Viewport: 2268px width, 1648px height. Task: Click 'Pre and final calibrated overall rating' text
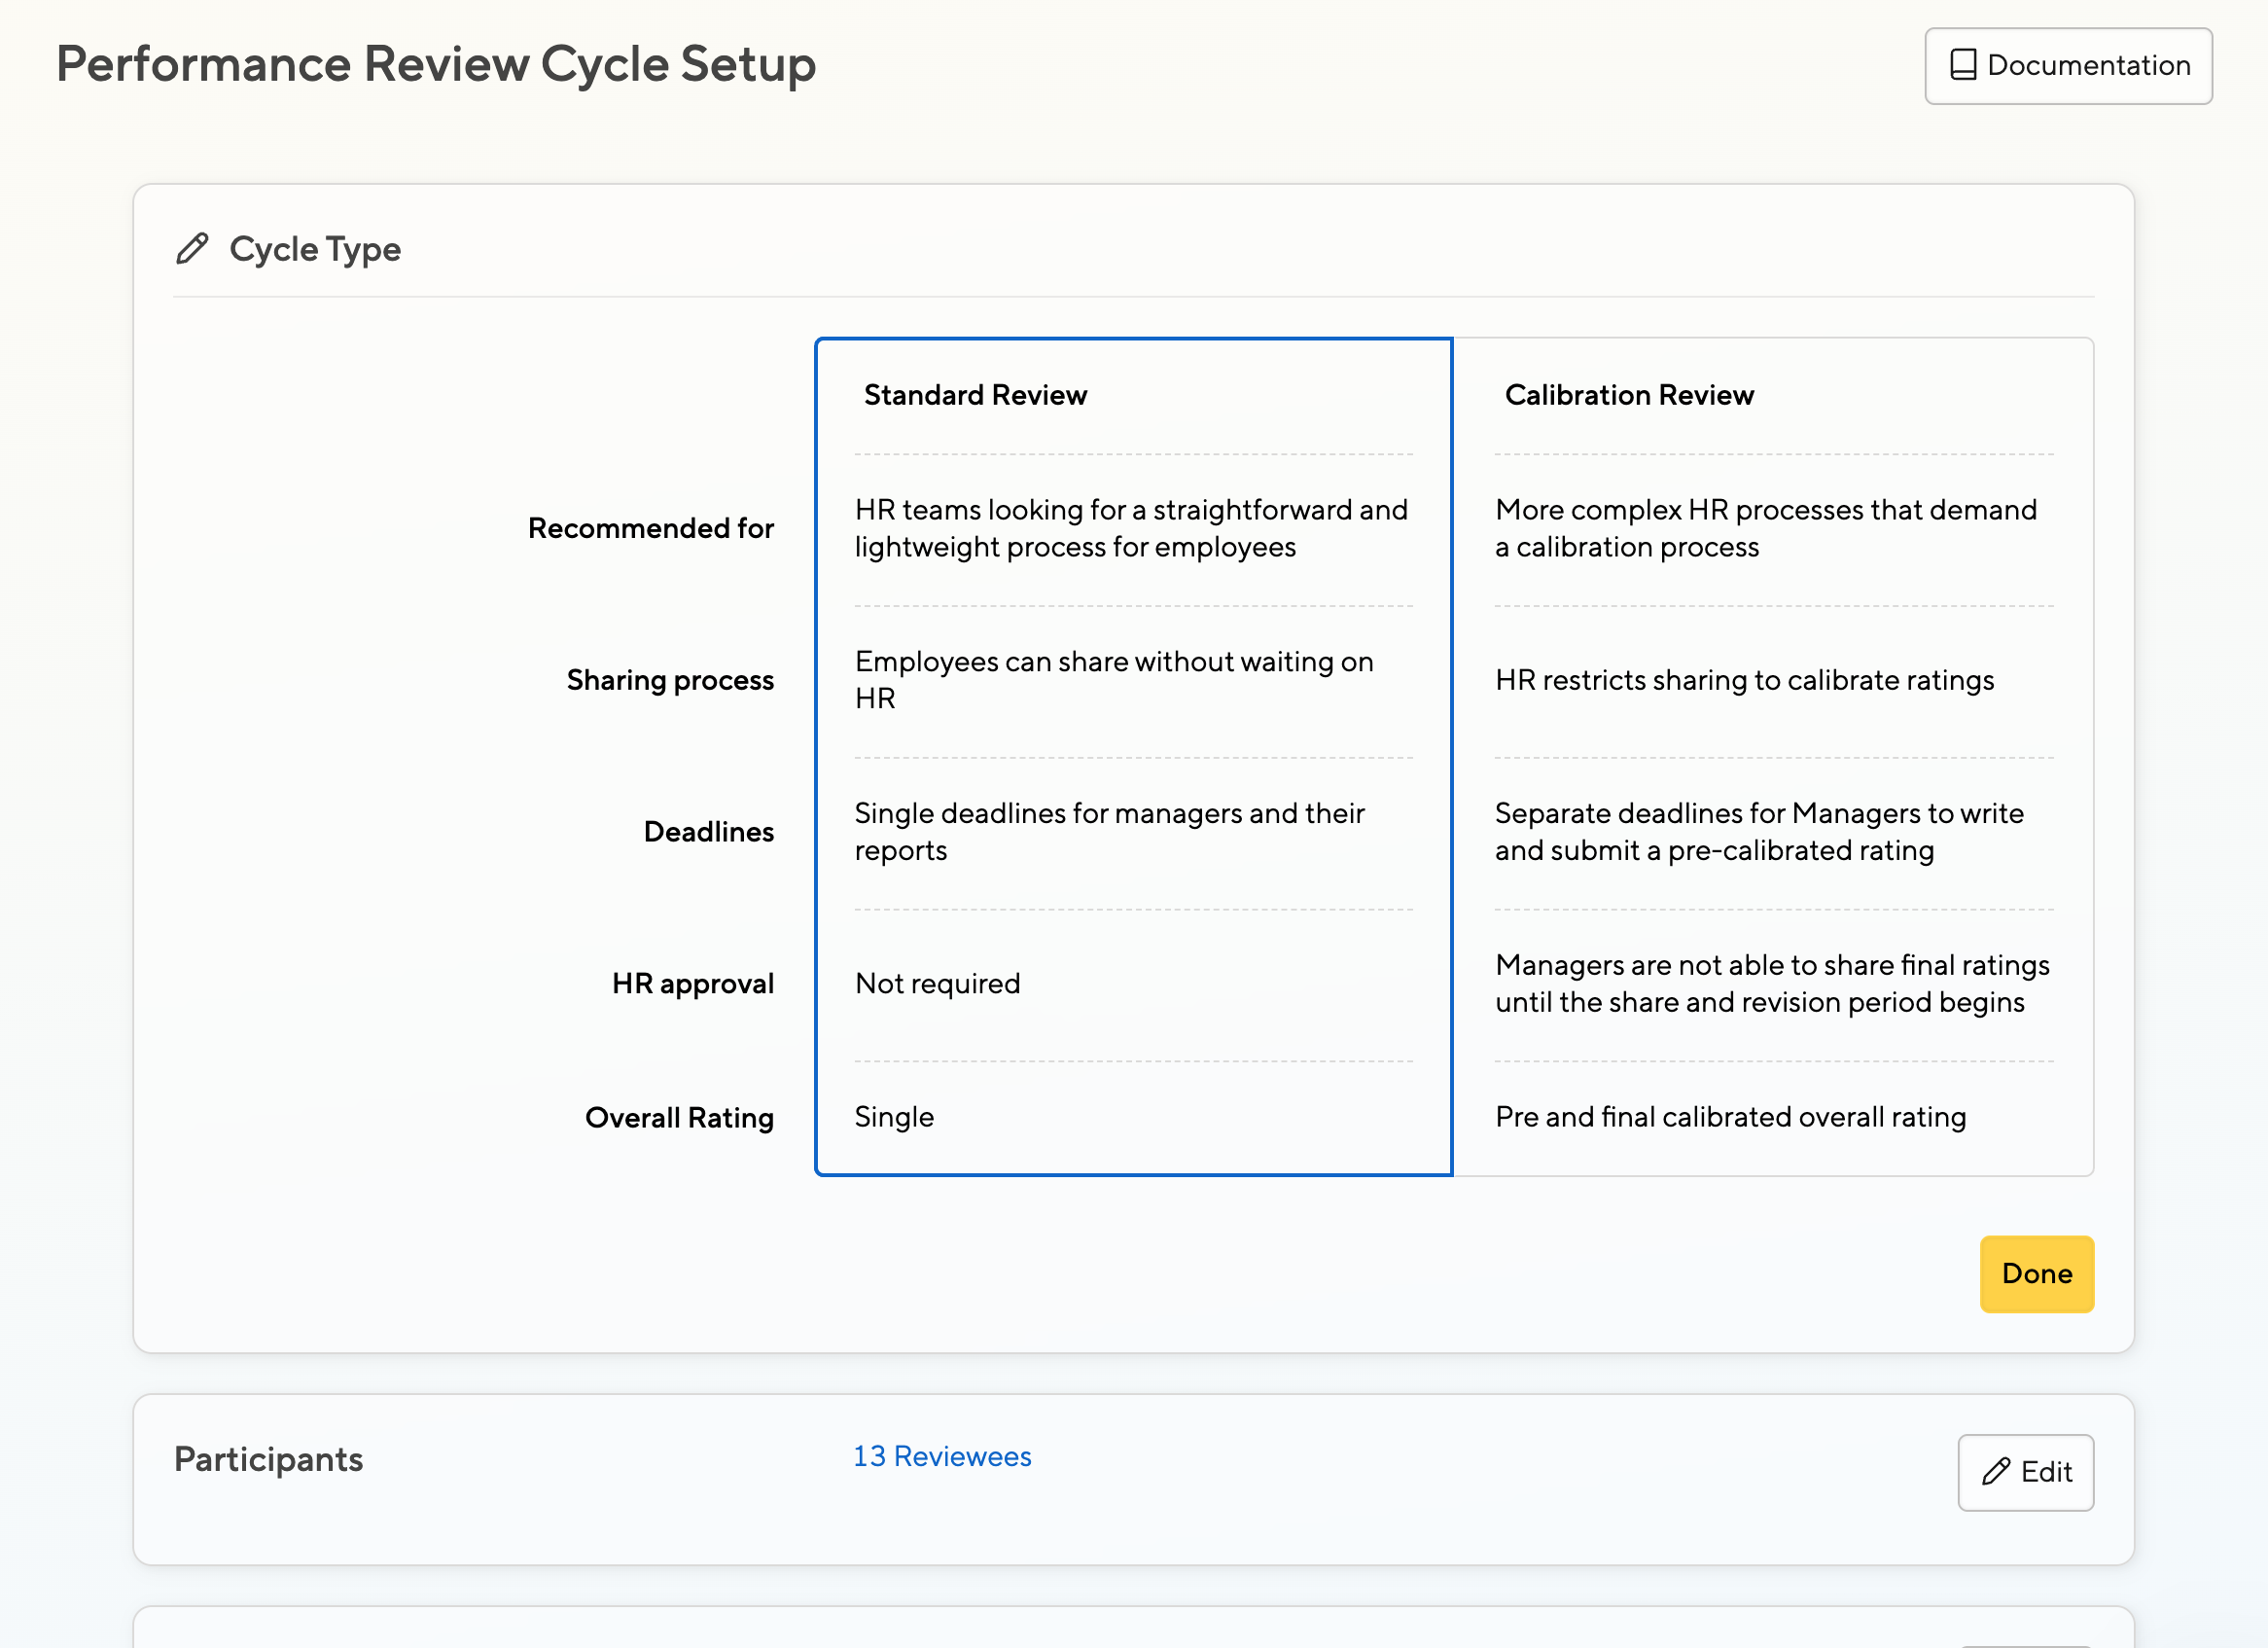tap(1729, 1116)
